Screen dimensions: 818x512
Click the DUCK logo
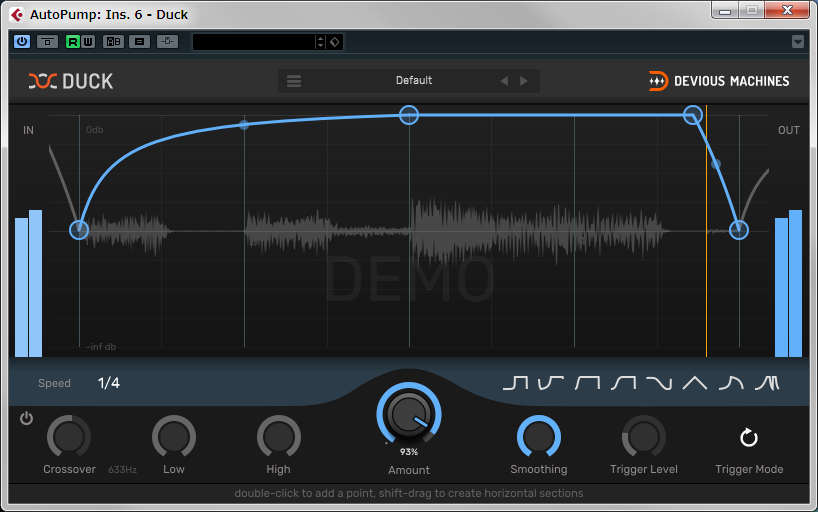pos(71,81)
